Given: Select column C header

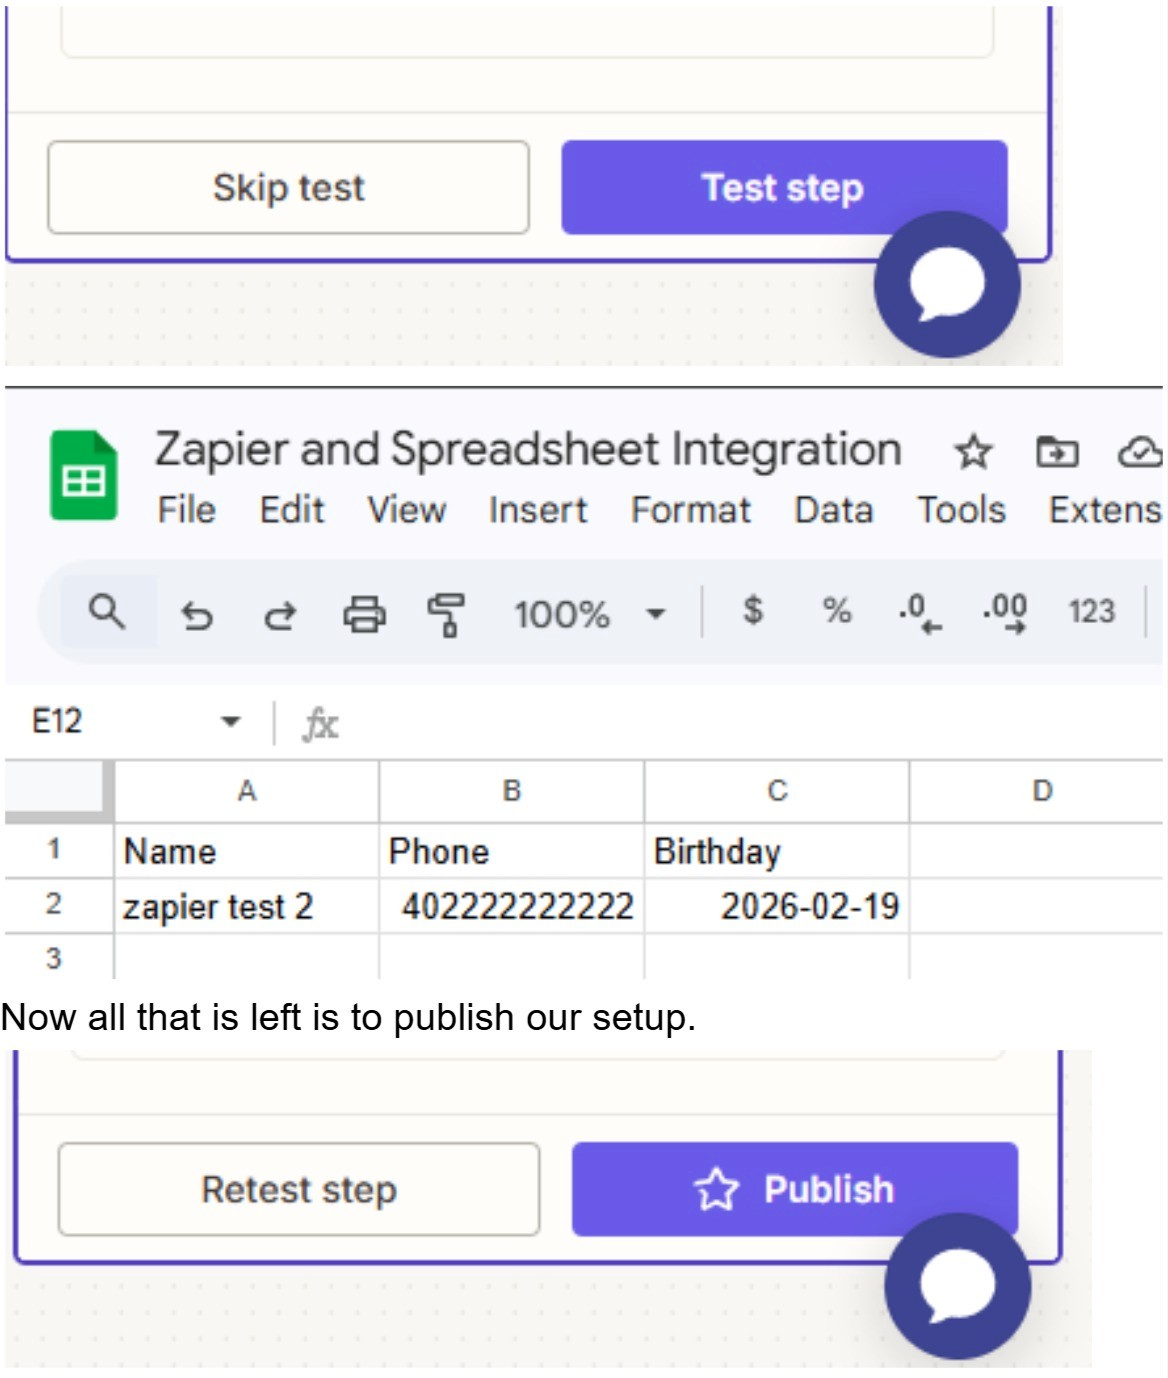Looking at the screenshot, I should [777, 791].
